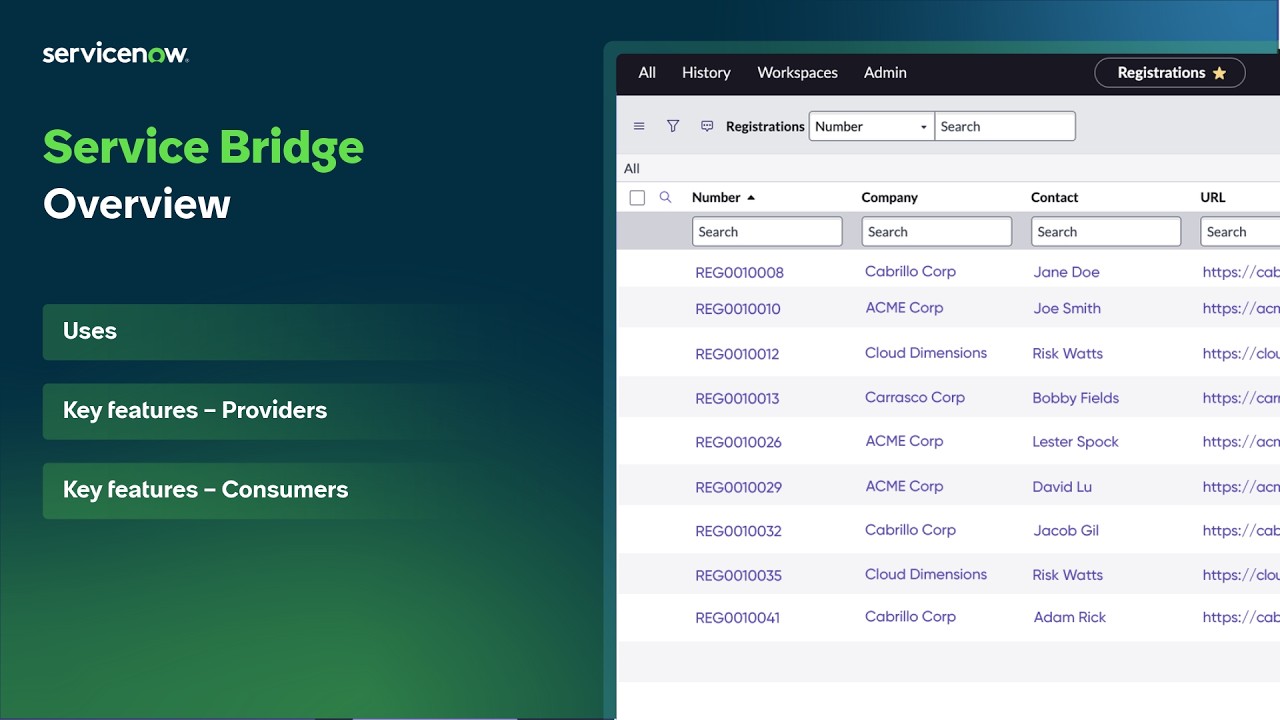The height and width of the screenshot is (720, 1280).
Task: Click contact David Lu
Action: [1062, 487]
